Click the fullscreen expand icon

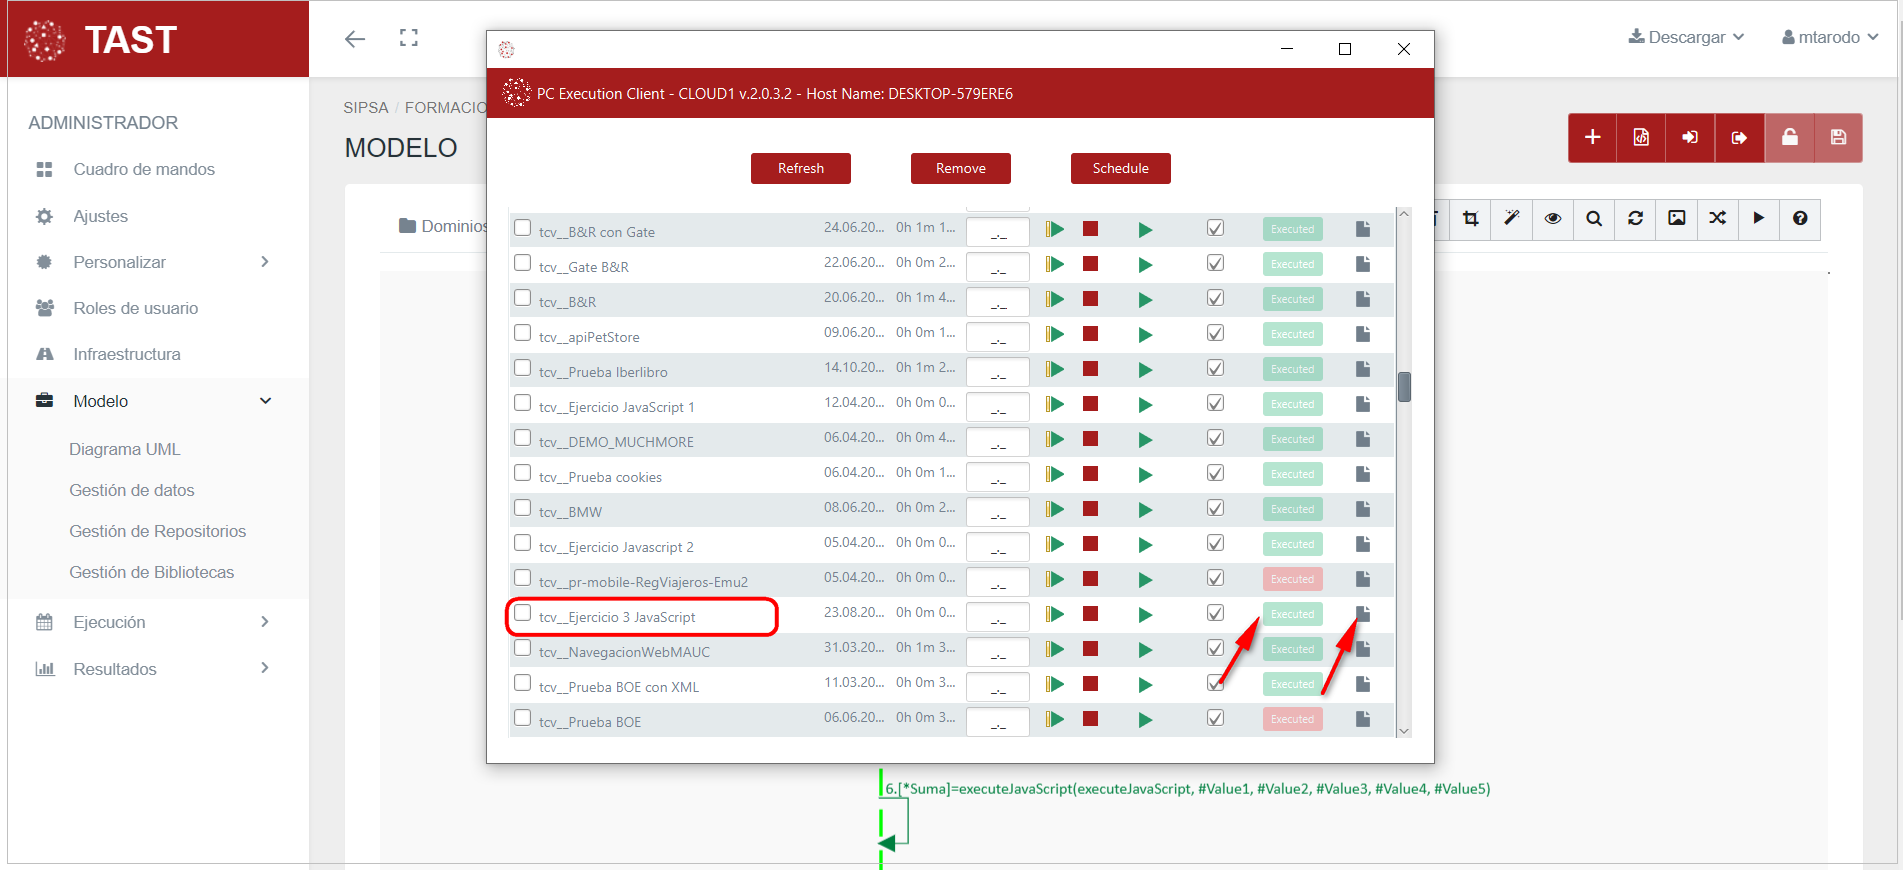click(408, 38)
